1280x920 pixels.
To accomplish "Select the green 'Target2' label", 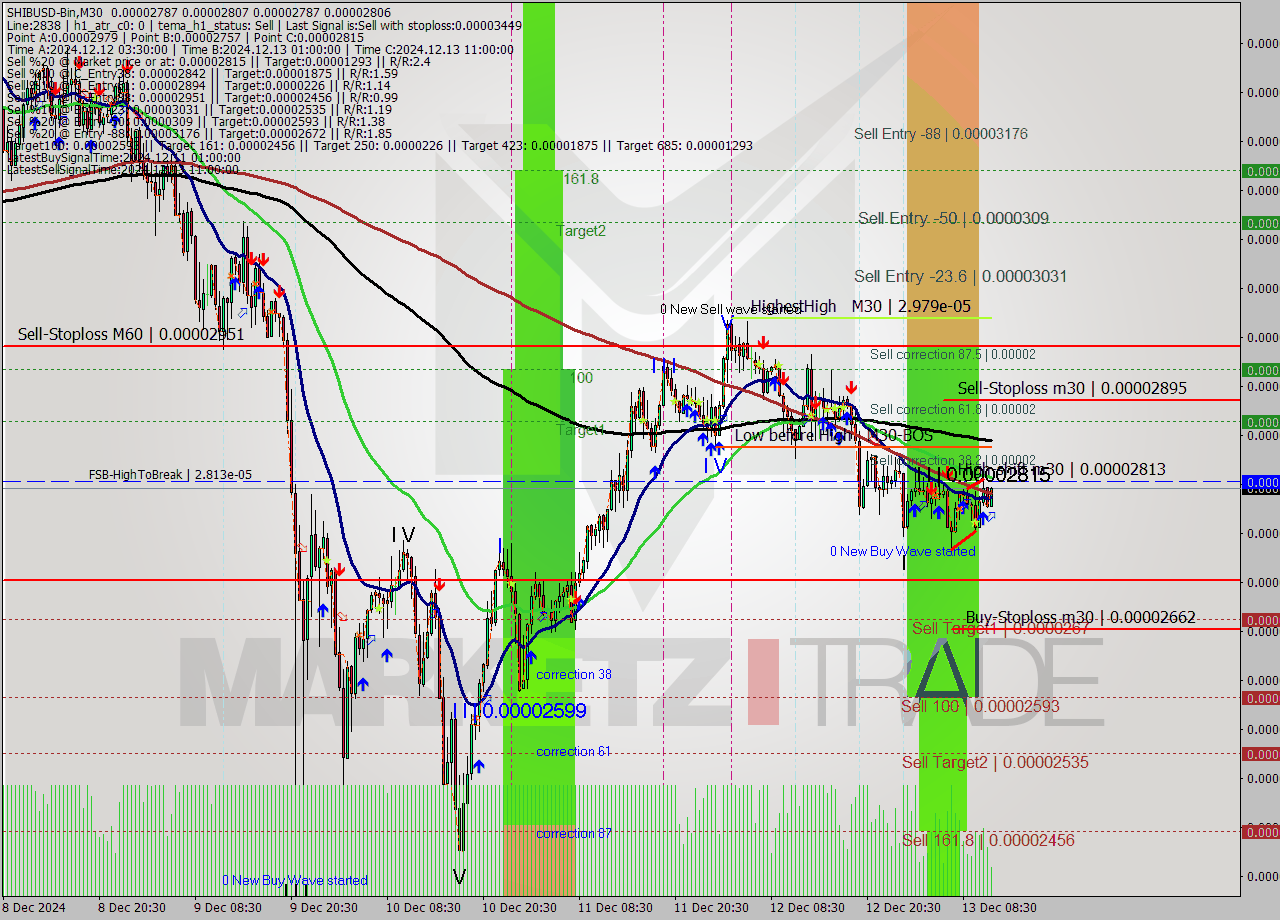I will tap(581, 231).
